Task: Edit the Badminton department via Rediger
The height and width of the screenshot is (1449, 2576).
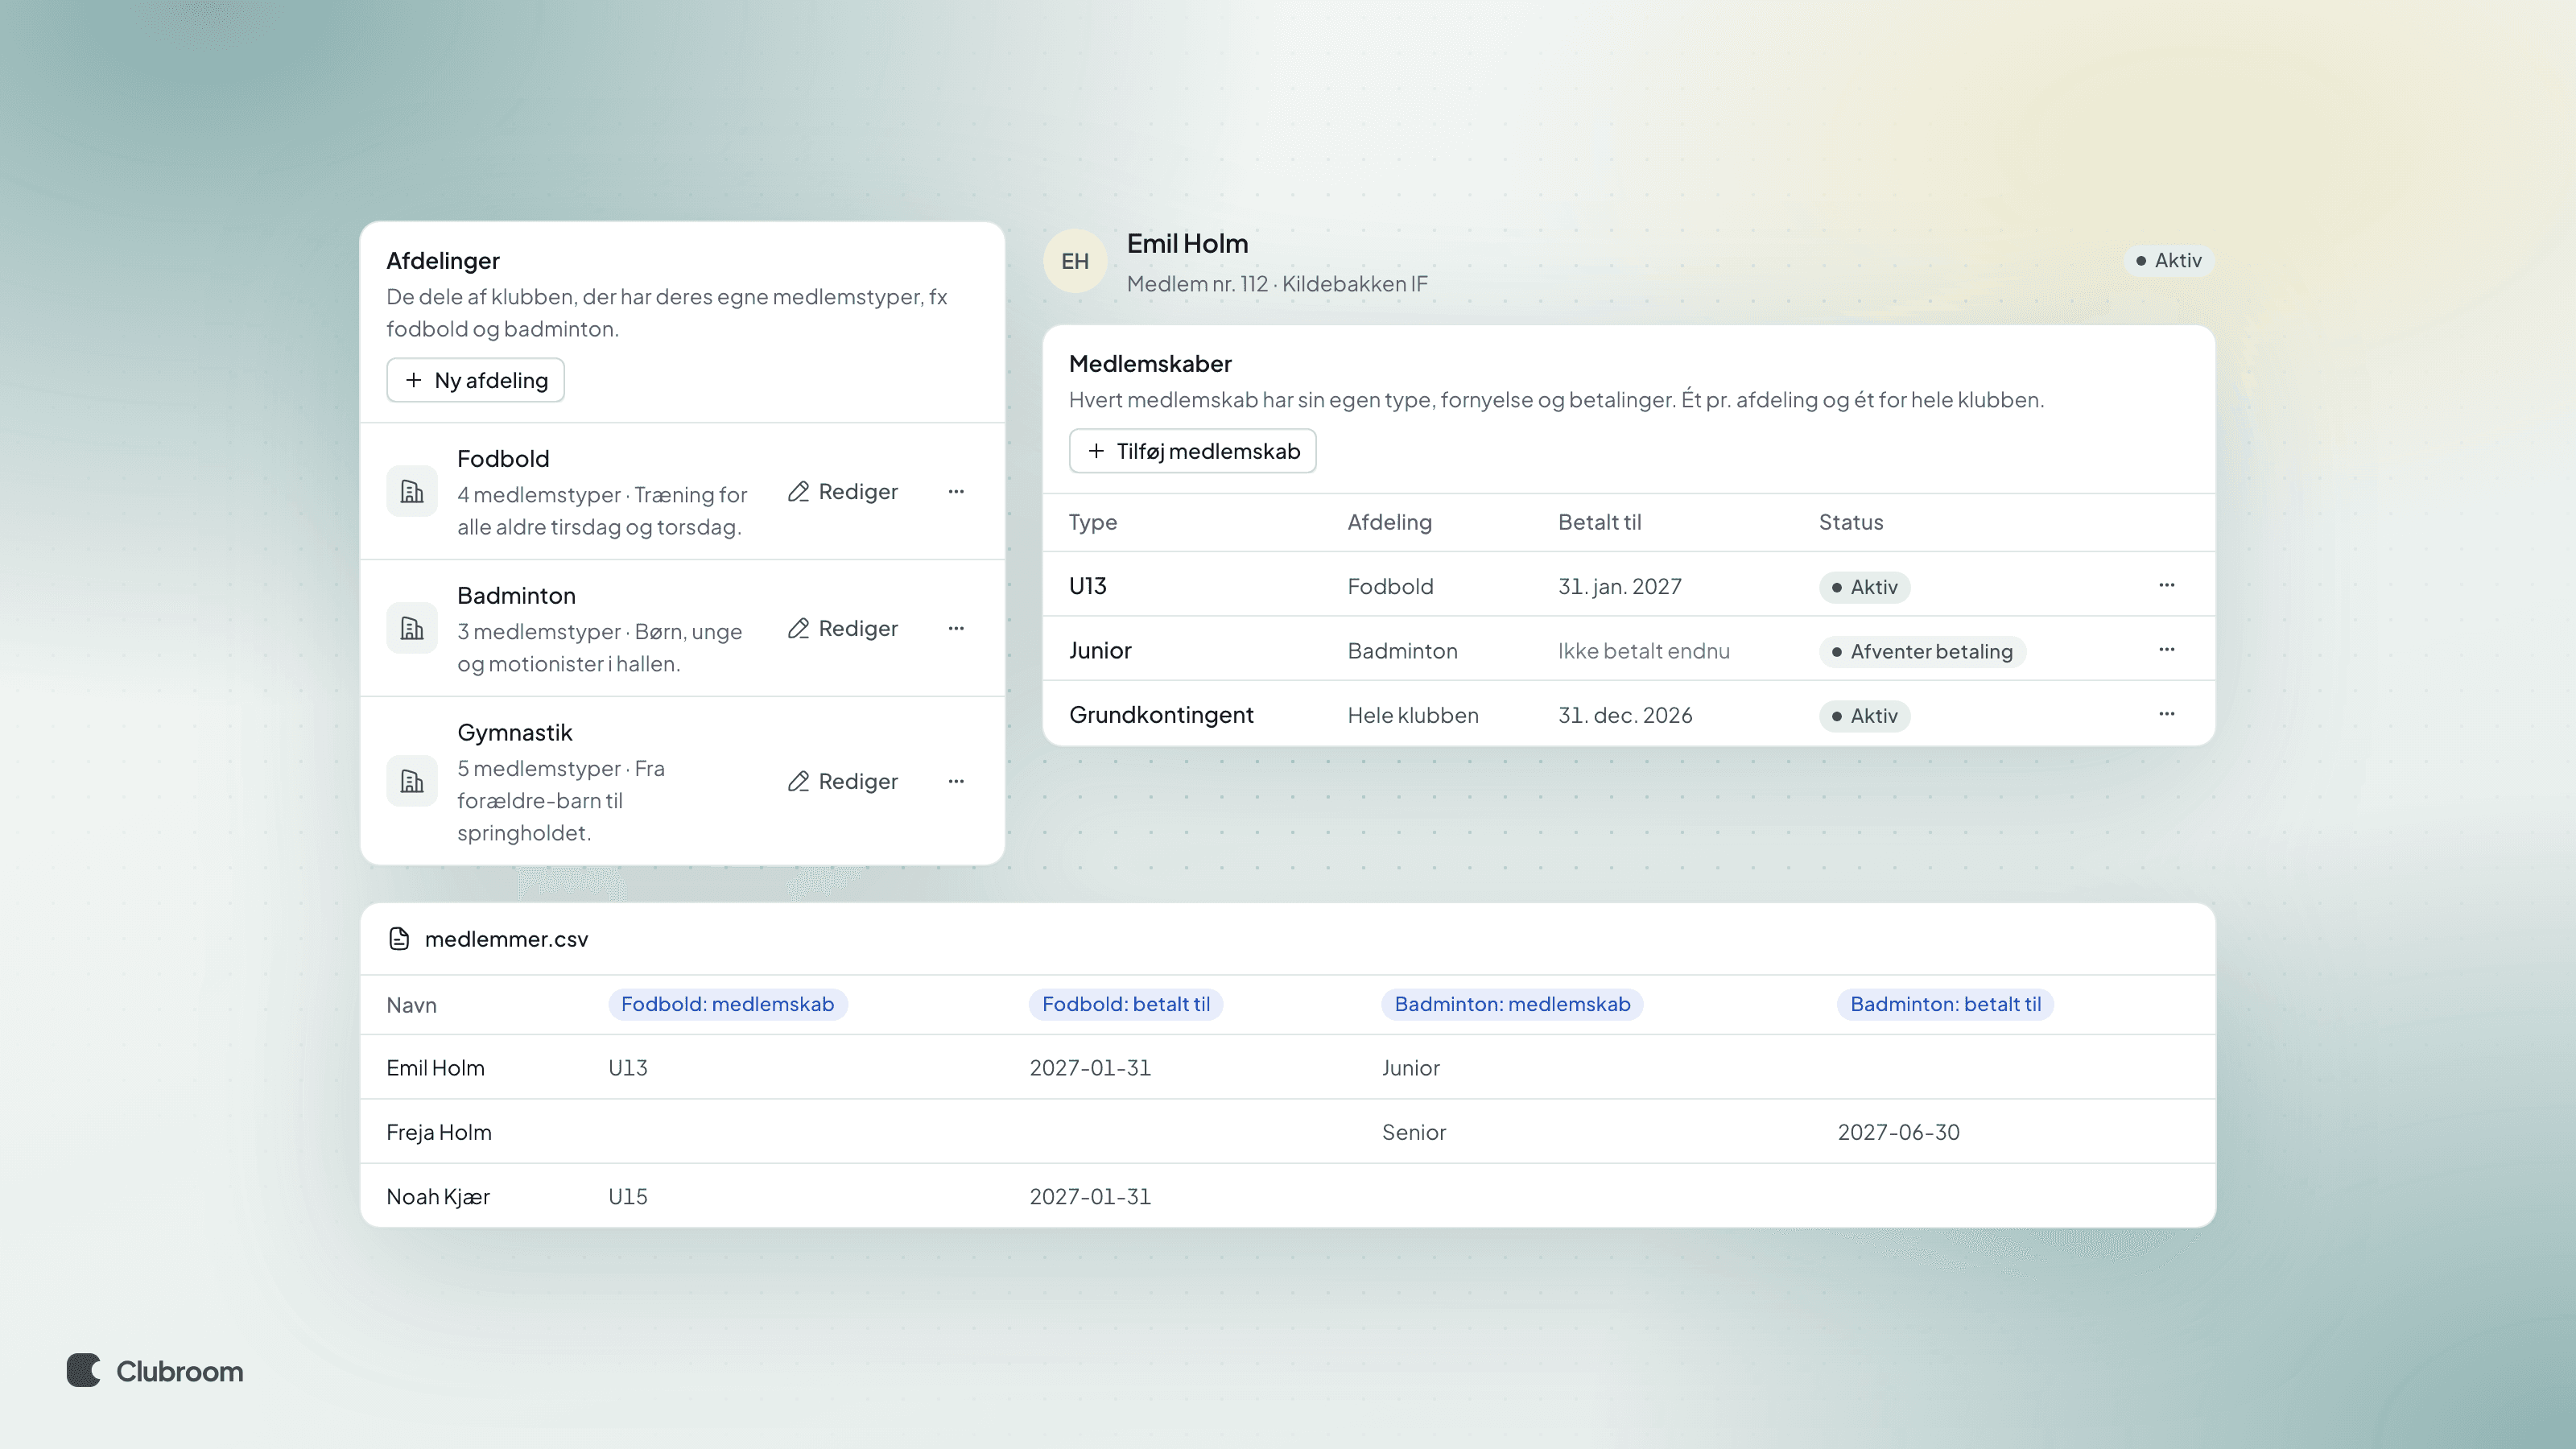Action: pos(843,628)
